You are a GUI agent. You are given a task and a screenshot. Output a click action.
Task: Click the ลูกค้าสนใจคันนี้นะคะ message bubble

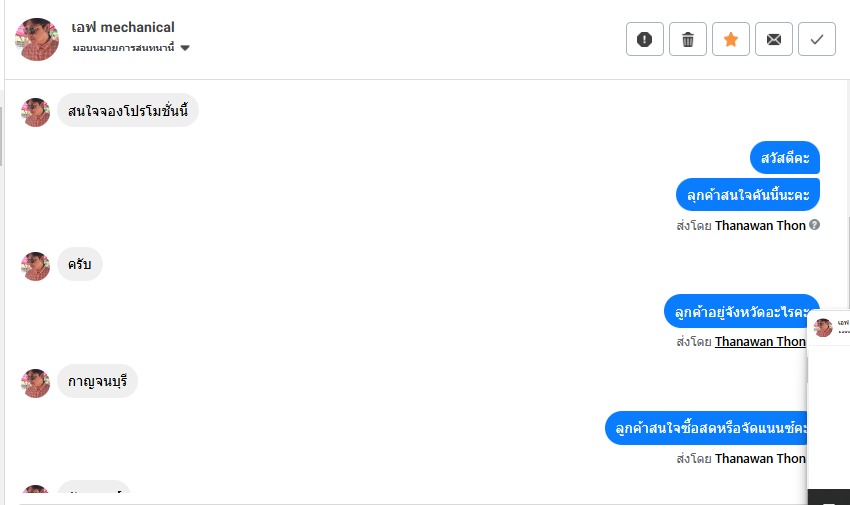pos(748,194)
